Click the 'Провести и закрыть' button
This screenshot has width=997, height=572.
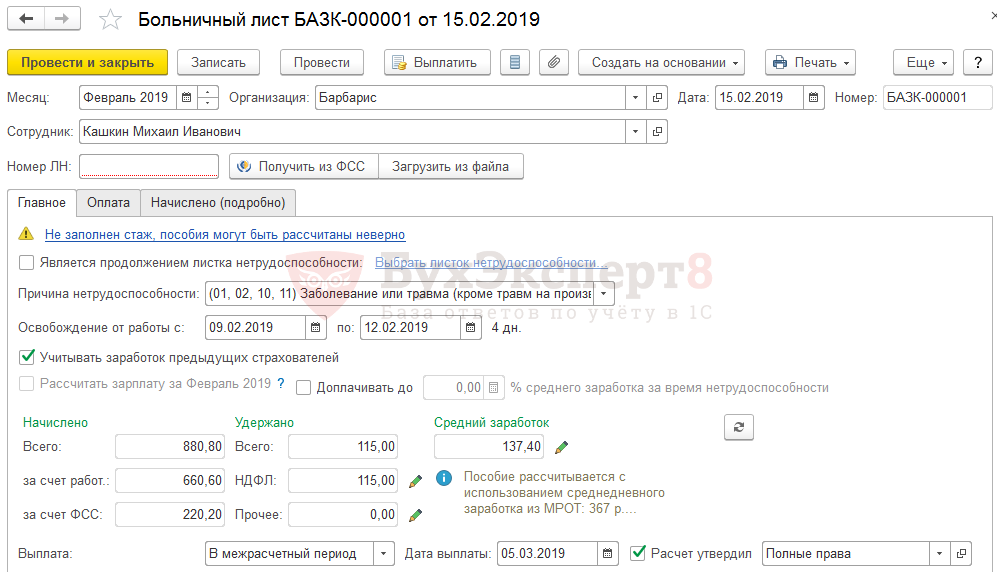point(88,62)
